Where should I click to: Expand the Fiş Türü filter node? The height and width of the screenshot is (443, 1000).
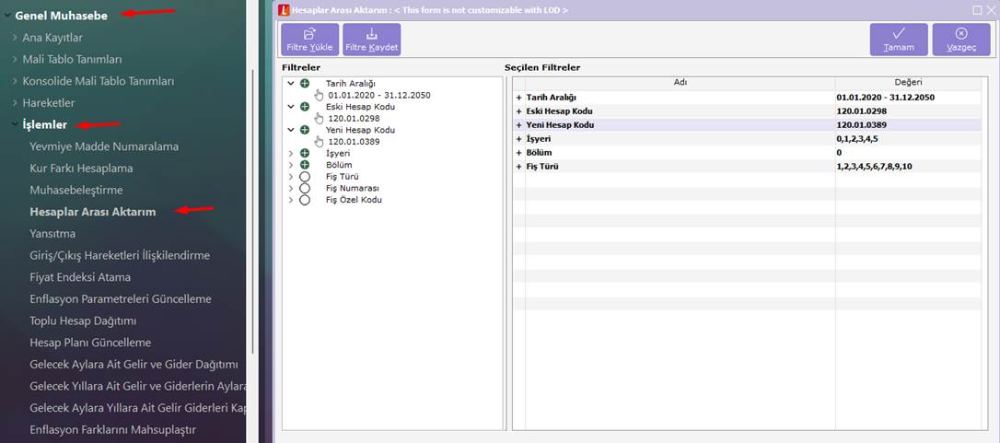291,177
